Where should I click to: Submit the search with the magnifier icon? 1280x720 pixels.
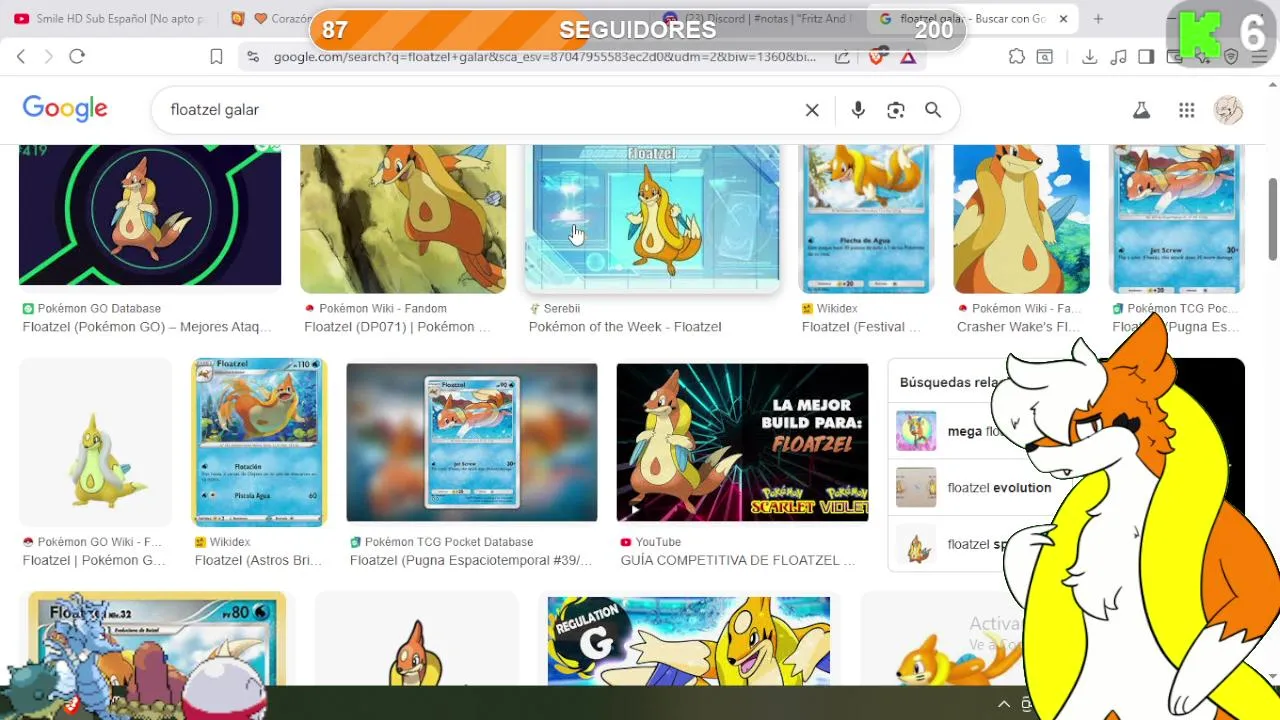(x=933, y=110)
